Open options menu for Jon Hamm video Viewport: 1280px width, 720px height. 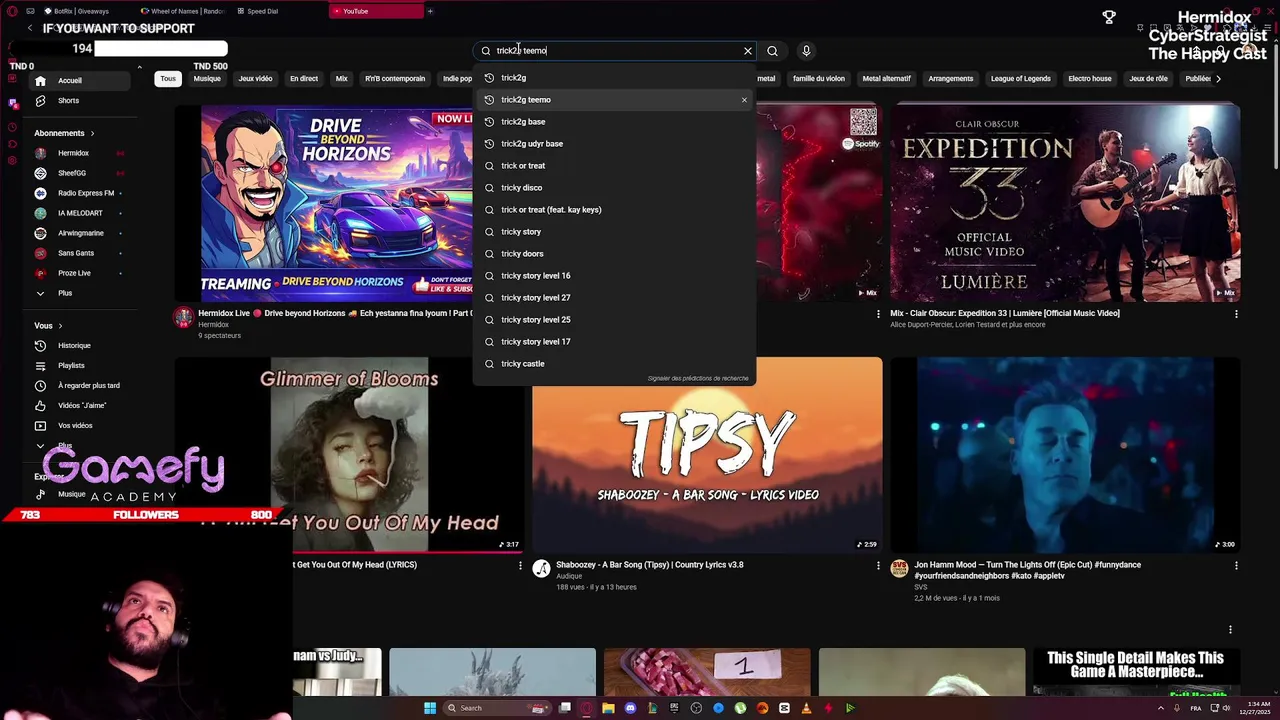coord(1236,566)
